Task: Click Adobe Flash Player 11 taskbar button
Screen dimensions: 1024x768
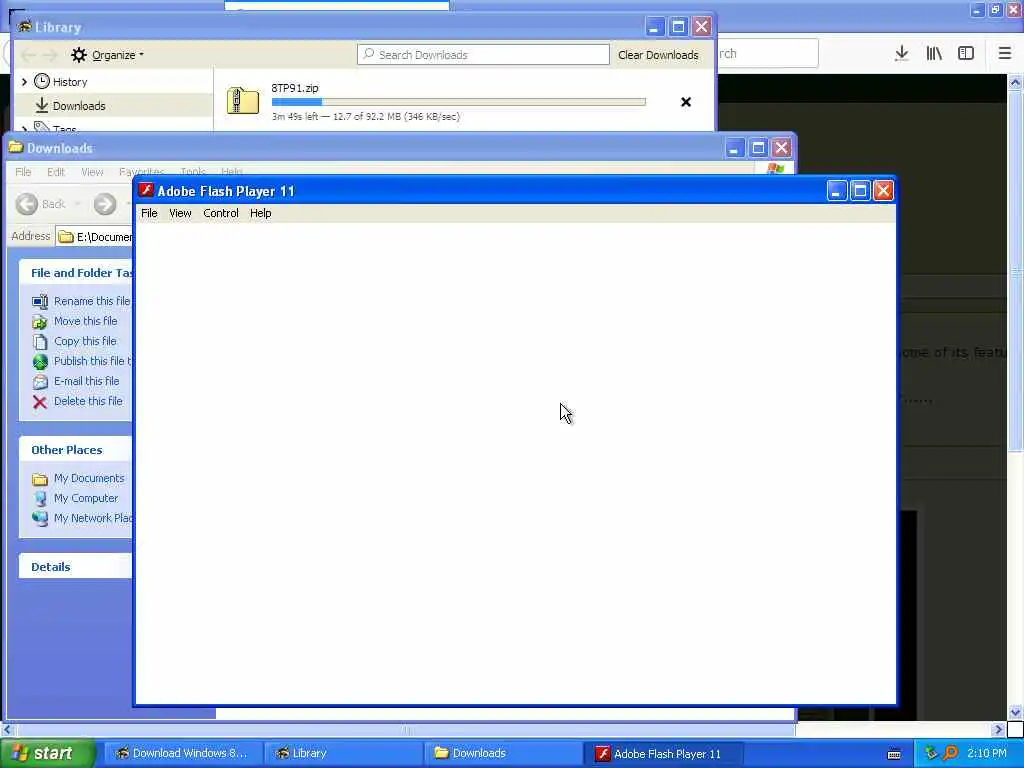Action: [x=664, y=754]
